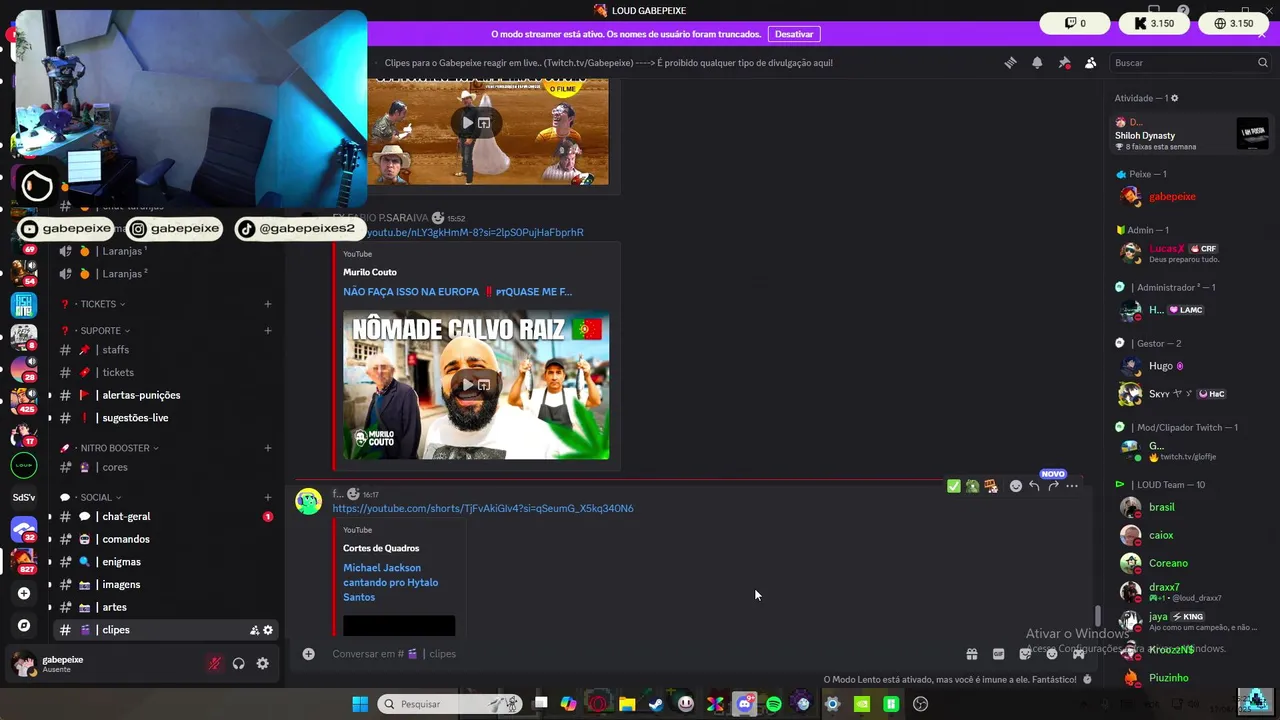This screenshot has height=720, width=1280.
Task: Open the chat-geral channel
Action: 165,517
